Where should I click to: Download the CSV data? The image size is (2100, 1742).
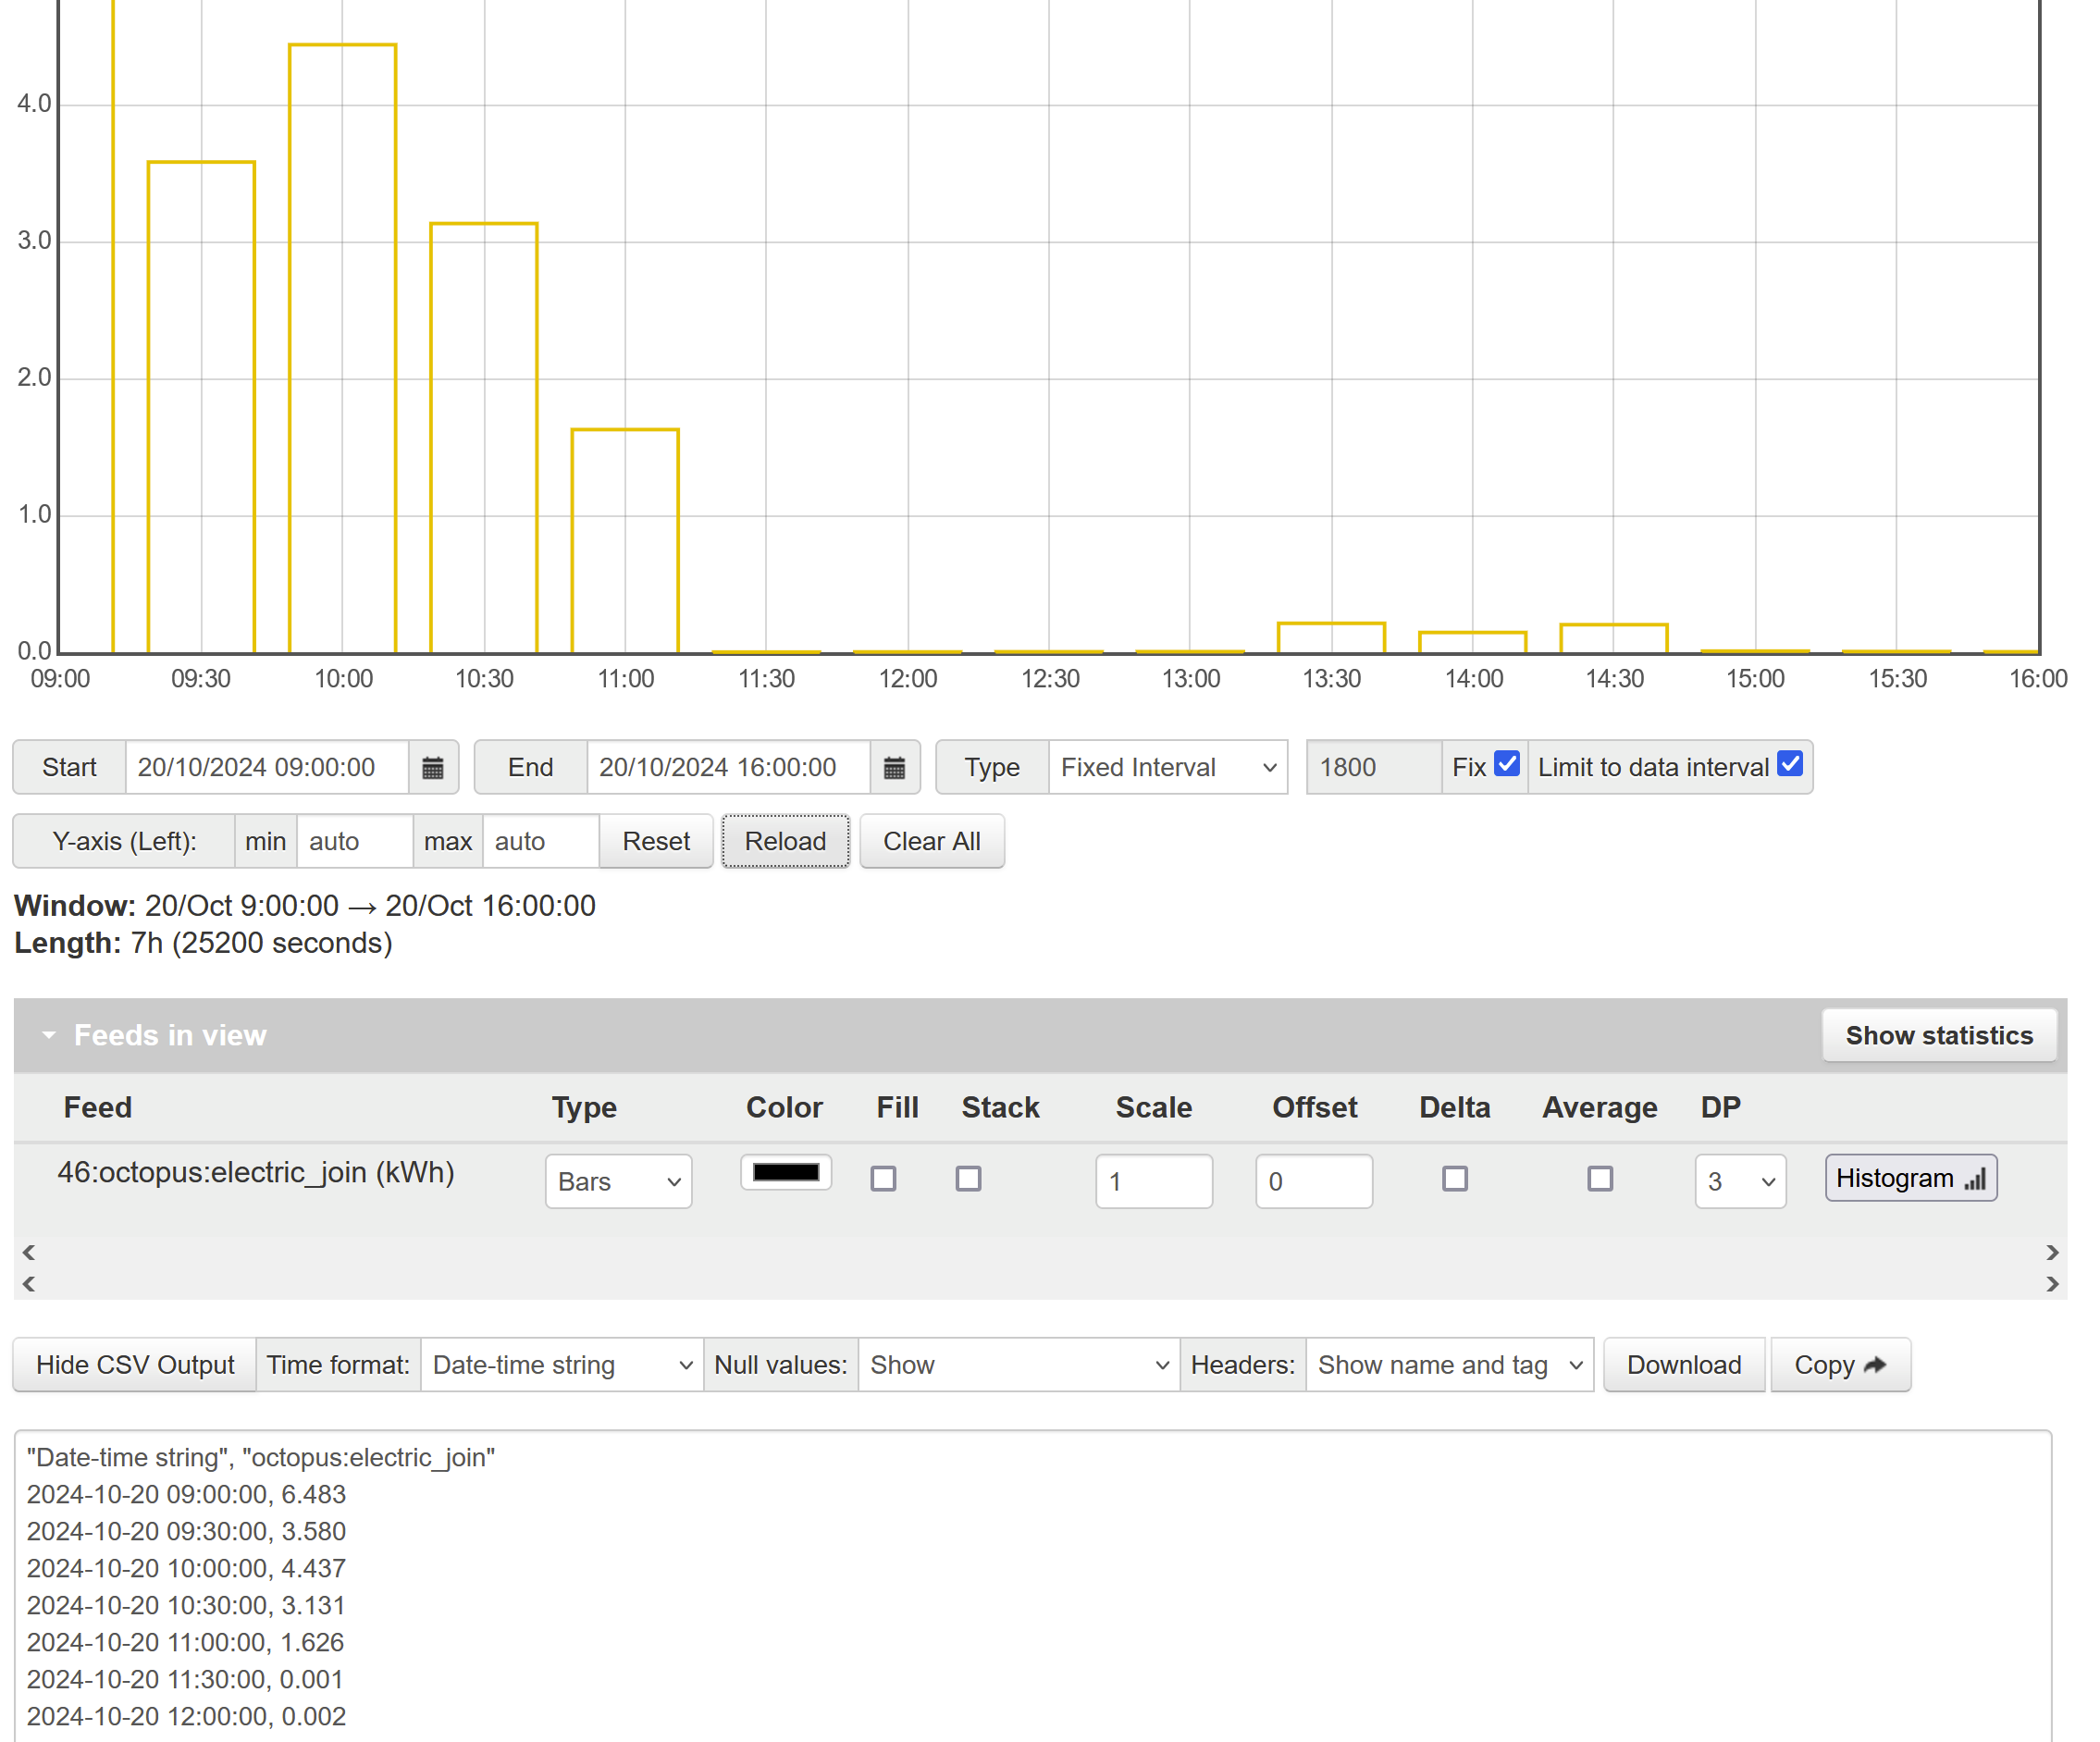[1684, 1364]
